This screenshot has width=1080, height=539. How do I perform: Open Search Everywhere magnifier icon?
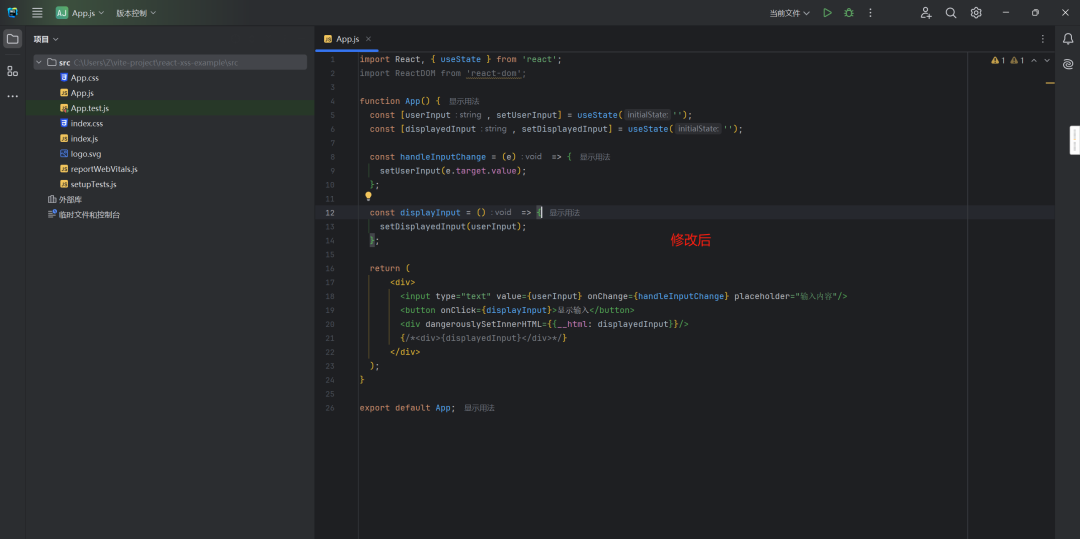[x=951, y=13]
